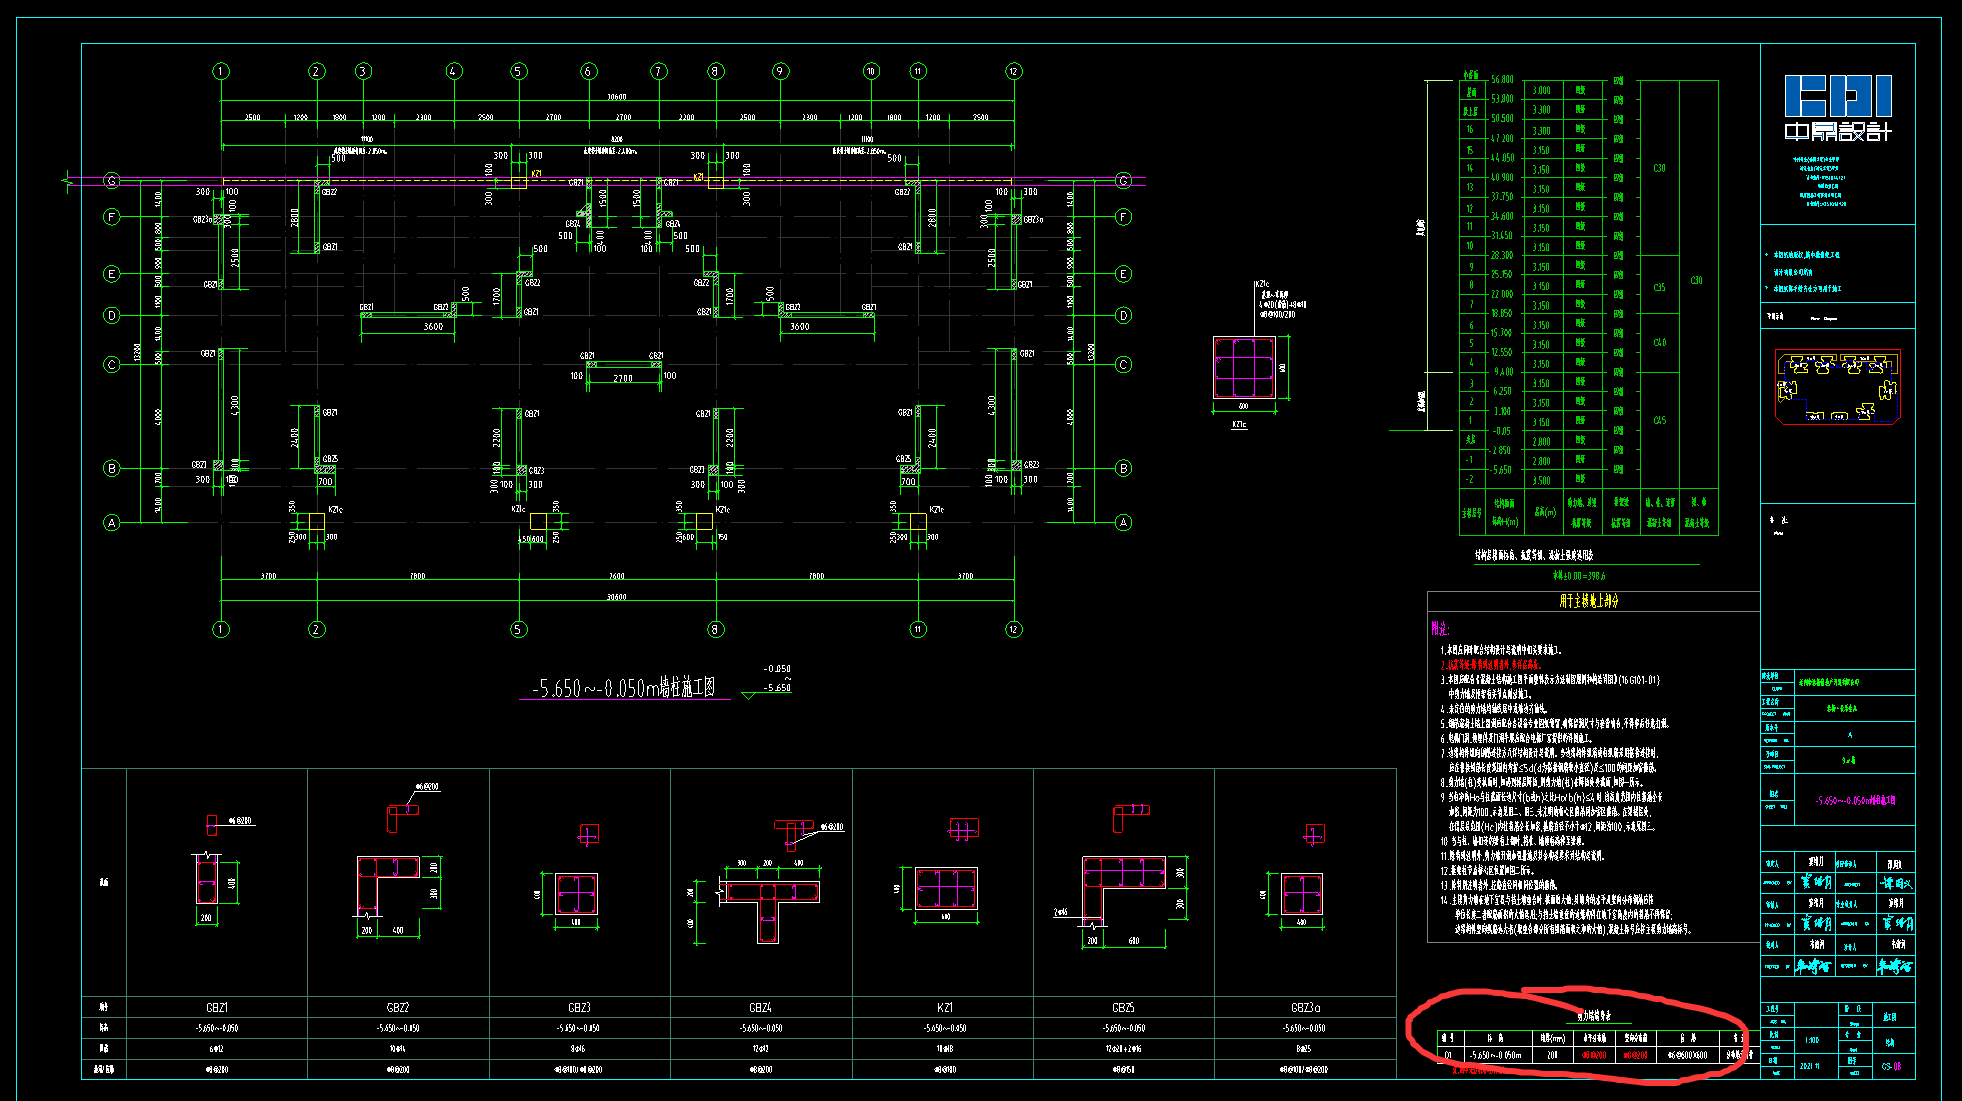The image size is (1962, 1101).
Task: Select the GS-08 sheet number
Action: pos(1890,1066)
